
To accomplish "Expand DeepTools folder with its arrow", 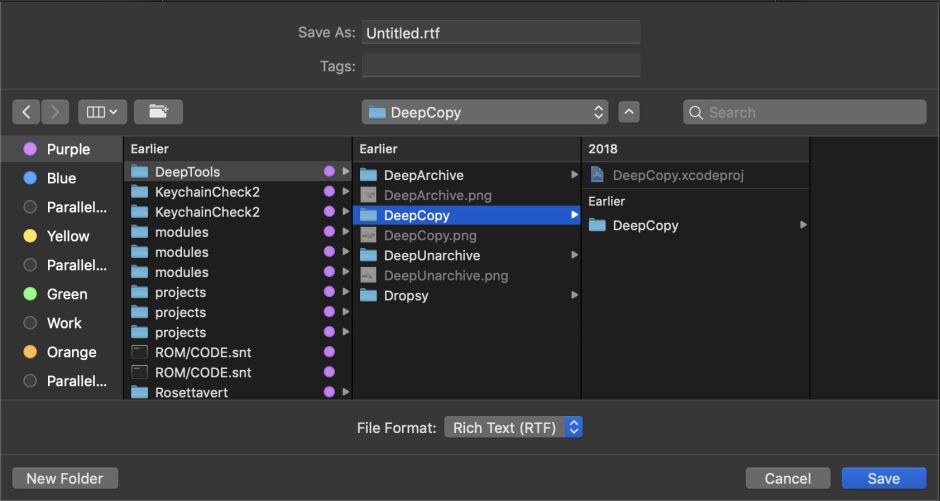I will click(345, 171).
